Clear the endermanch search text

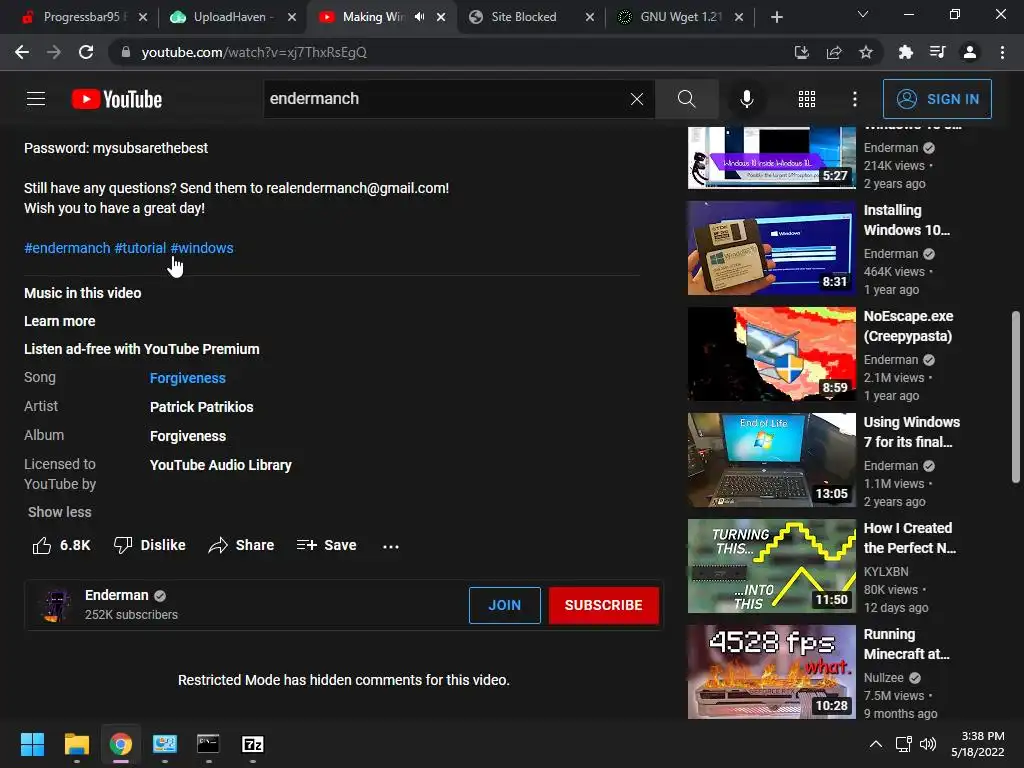(x=637, y=99)
